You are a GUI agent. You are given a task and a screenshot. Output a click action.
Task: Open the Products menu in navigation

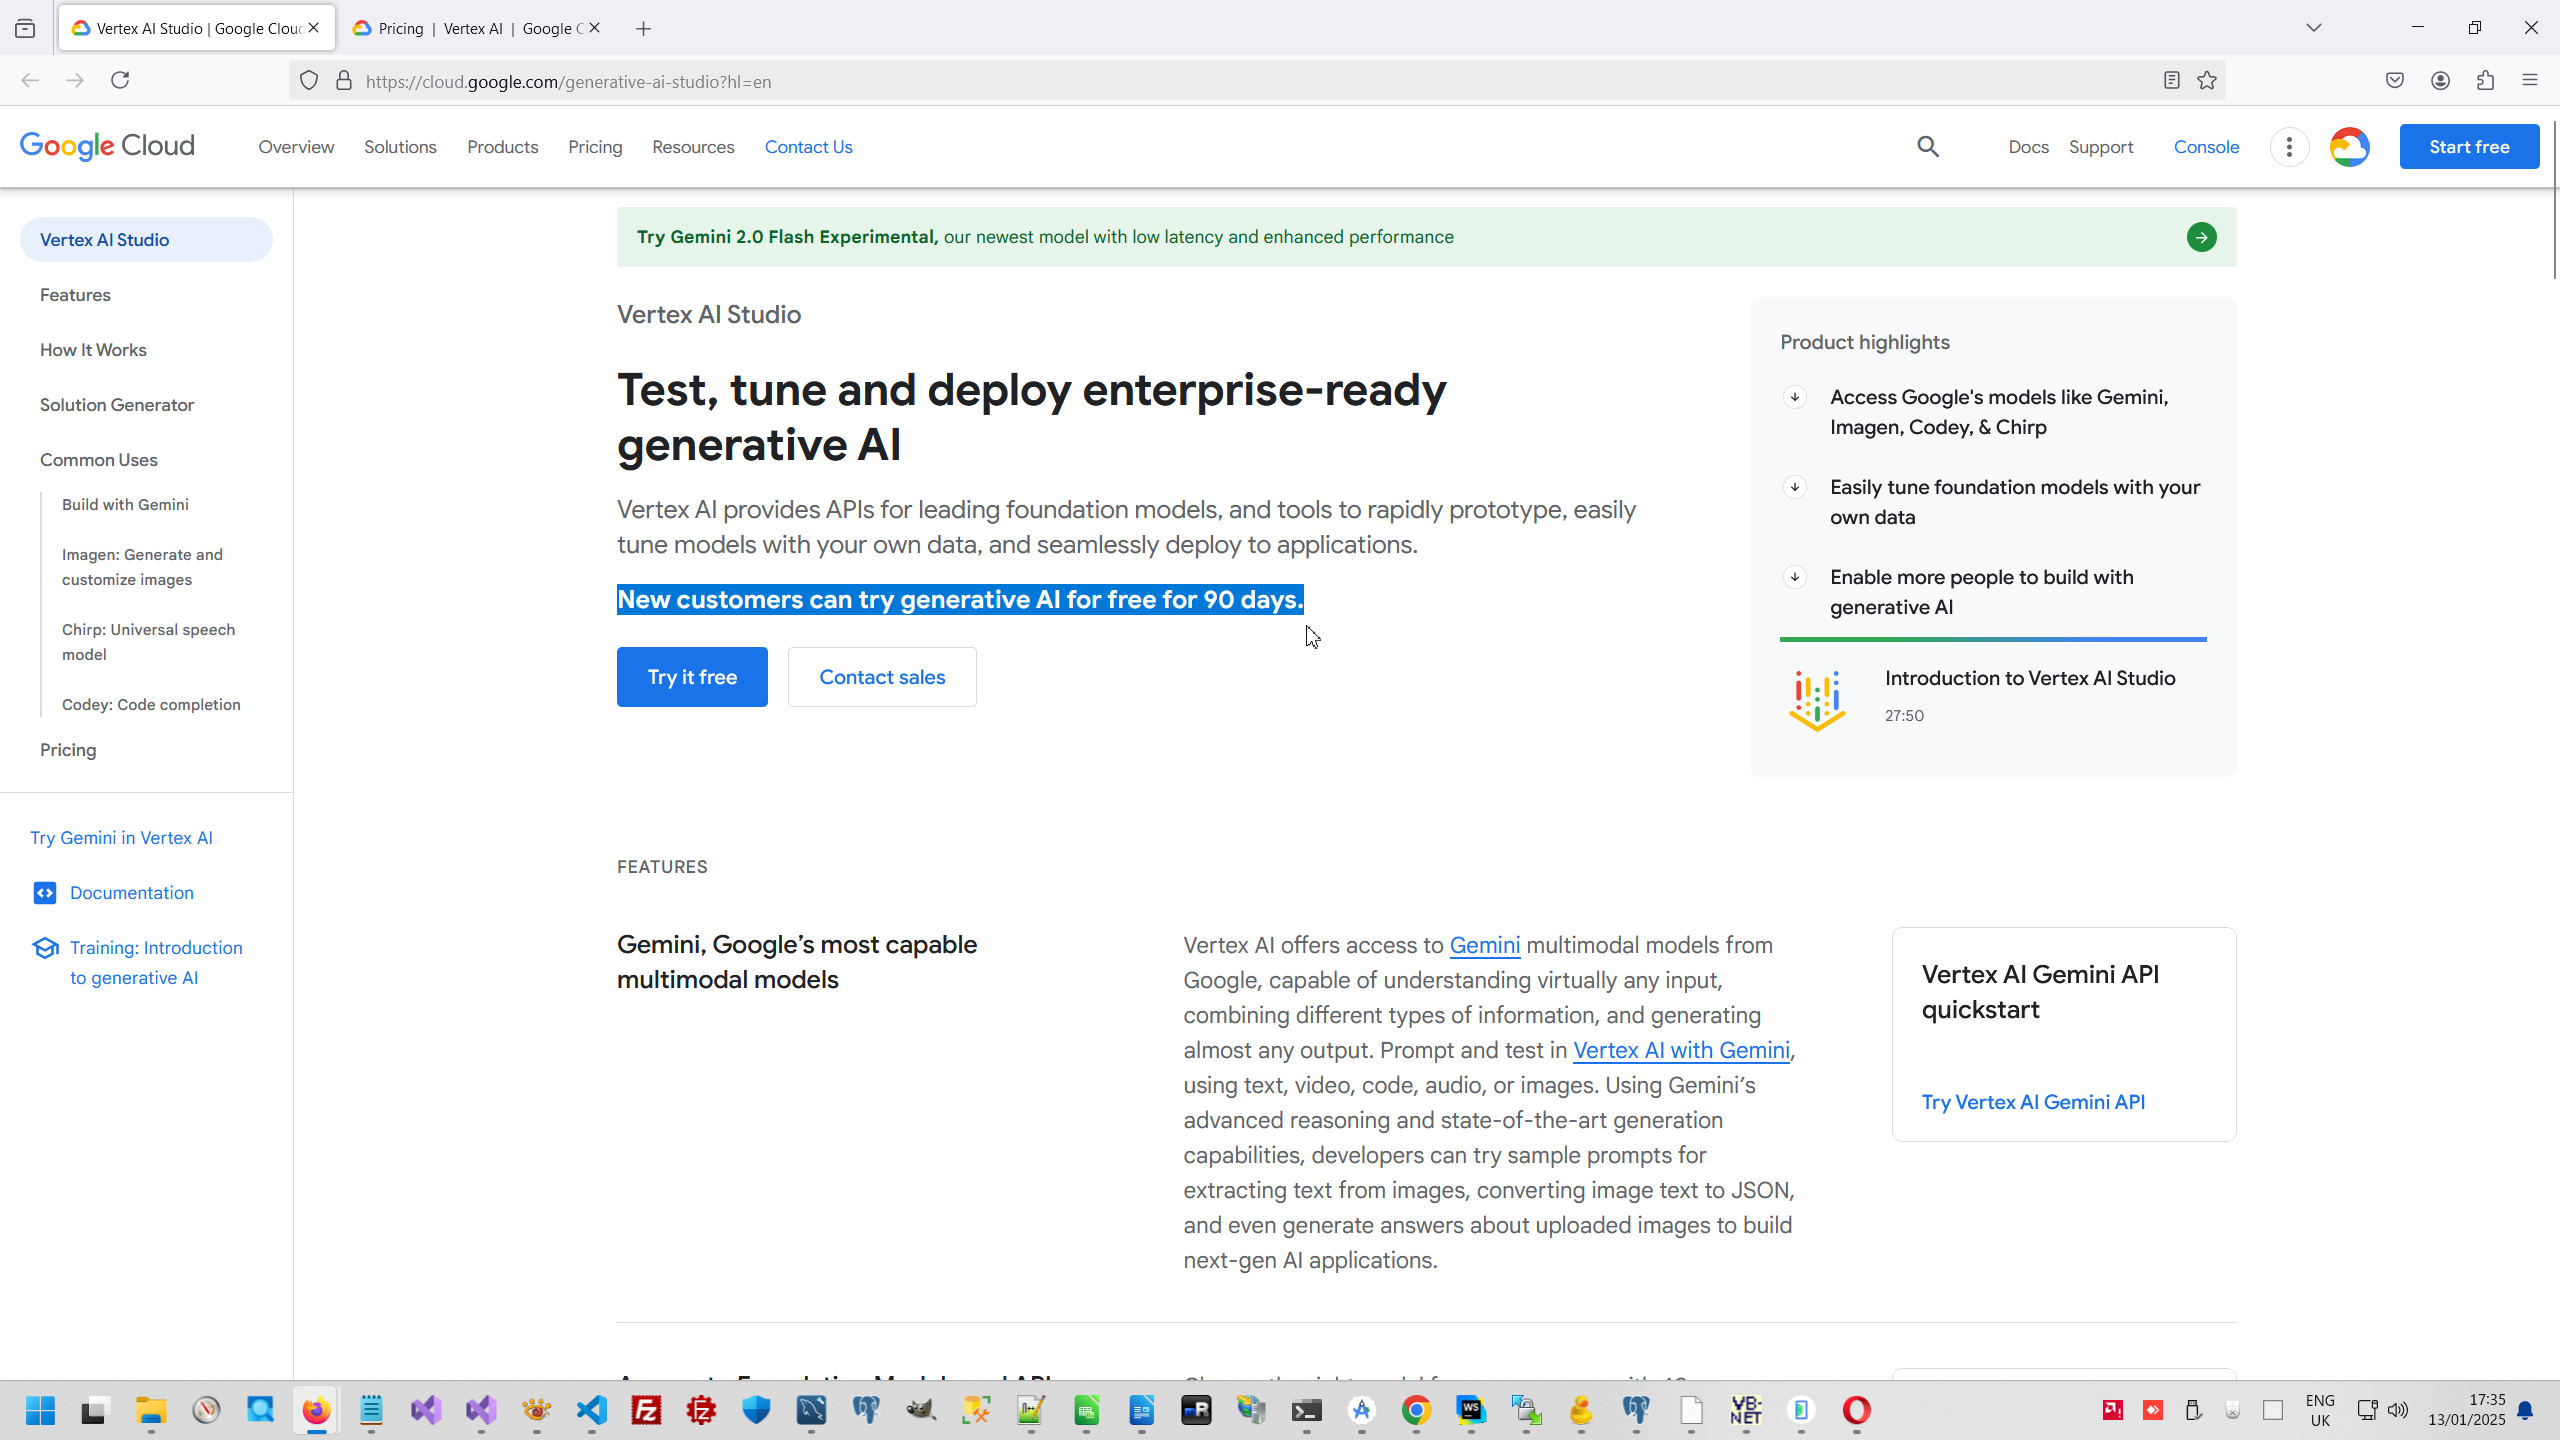(502, 147)
